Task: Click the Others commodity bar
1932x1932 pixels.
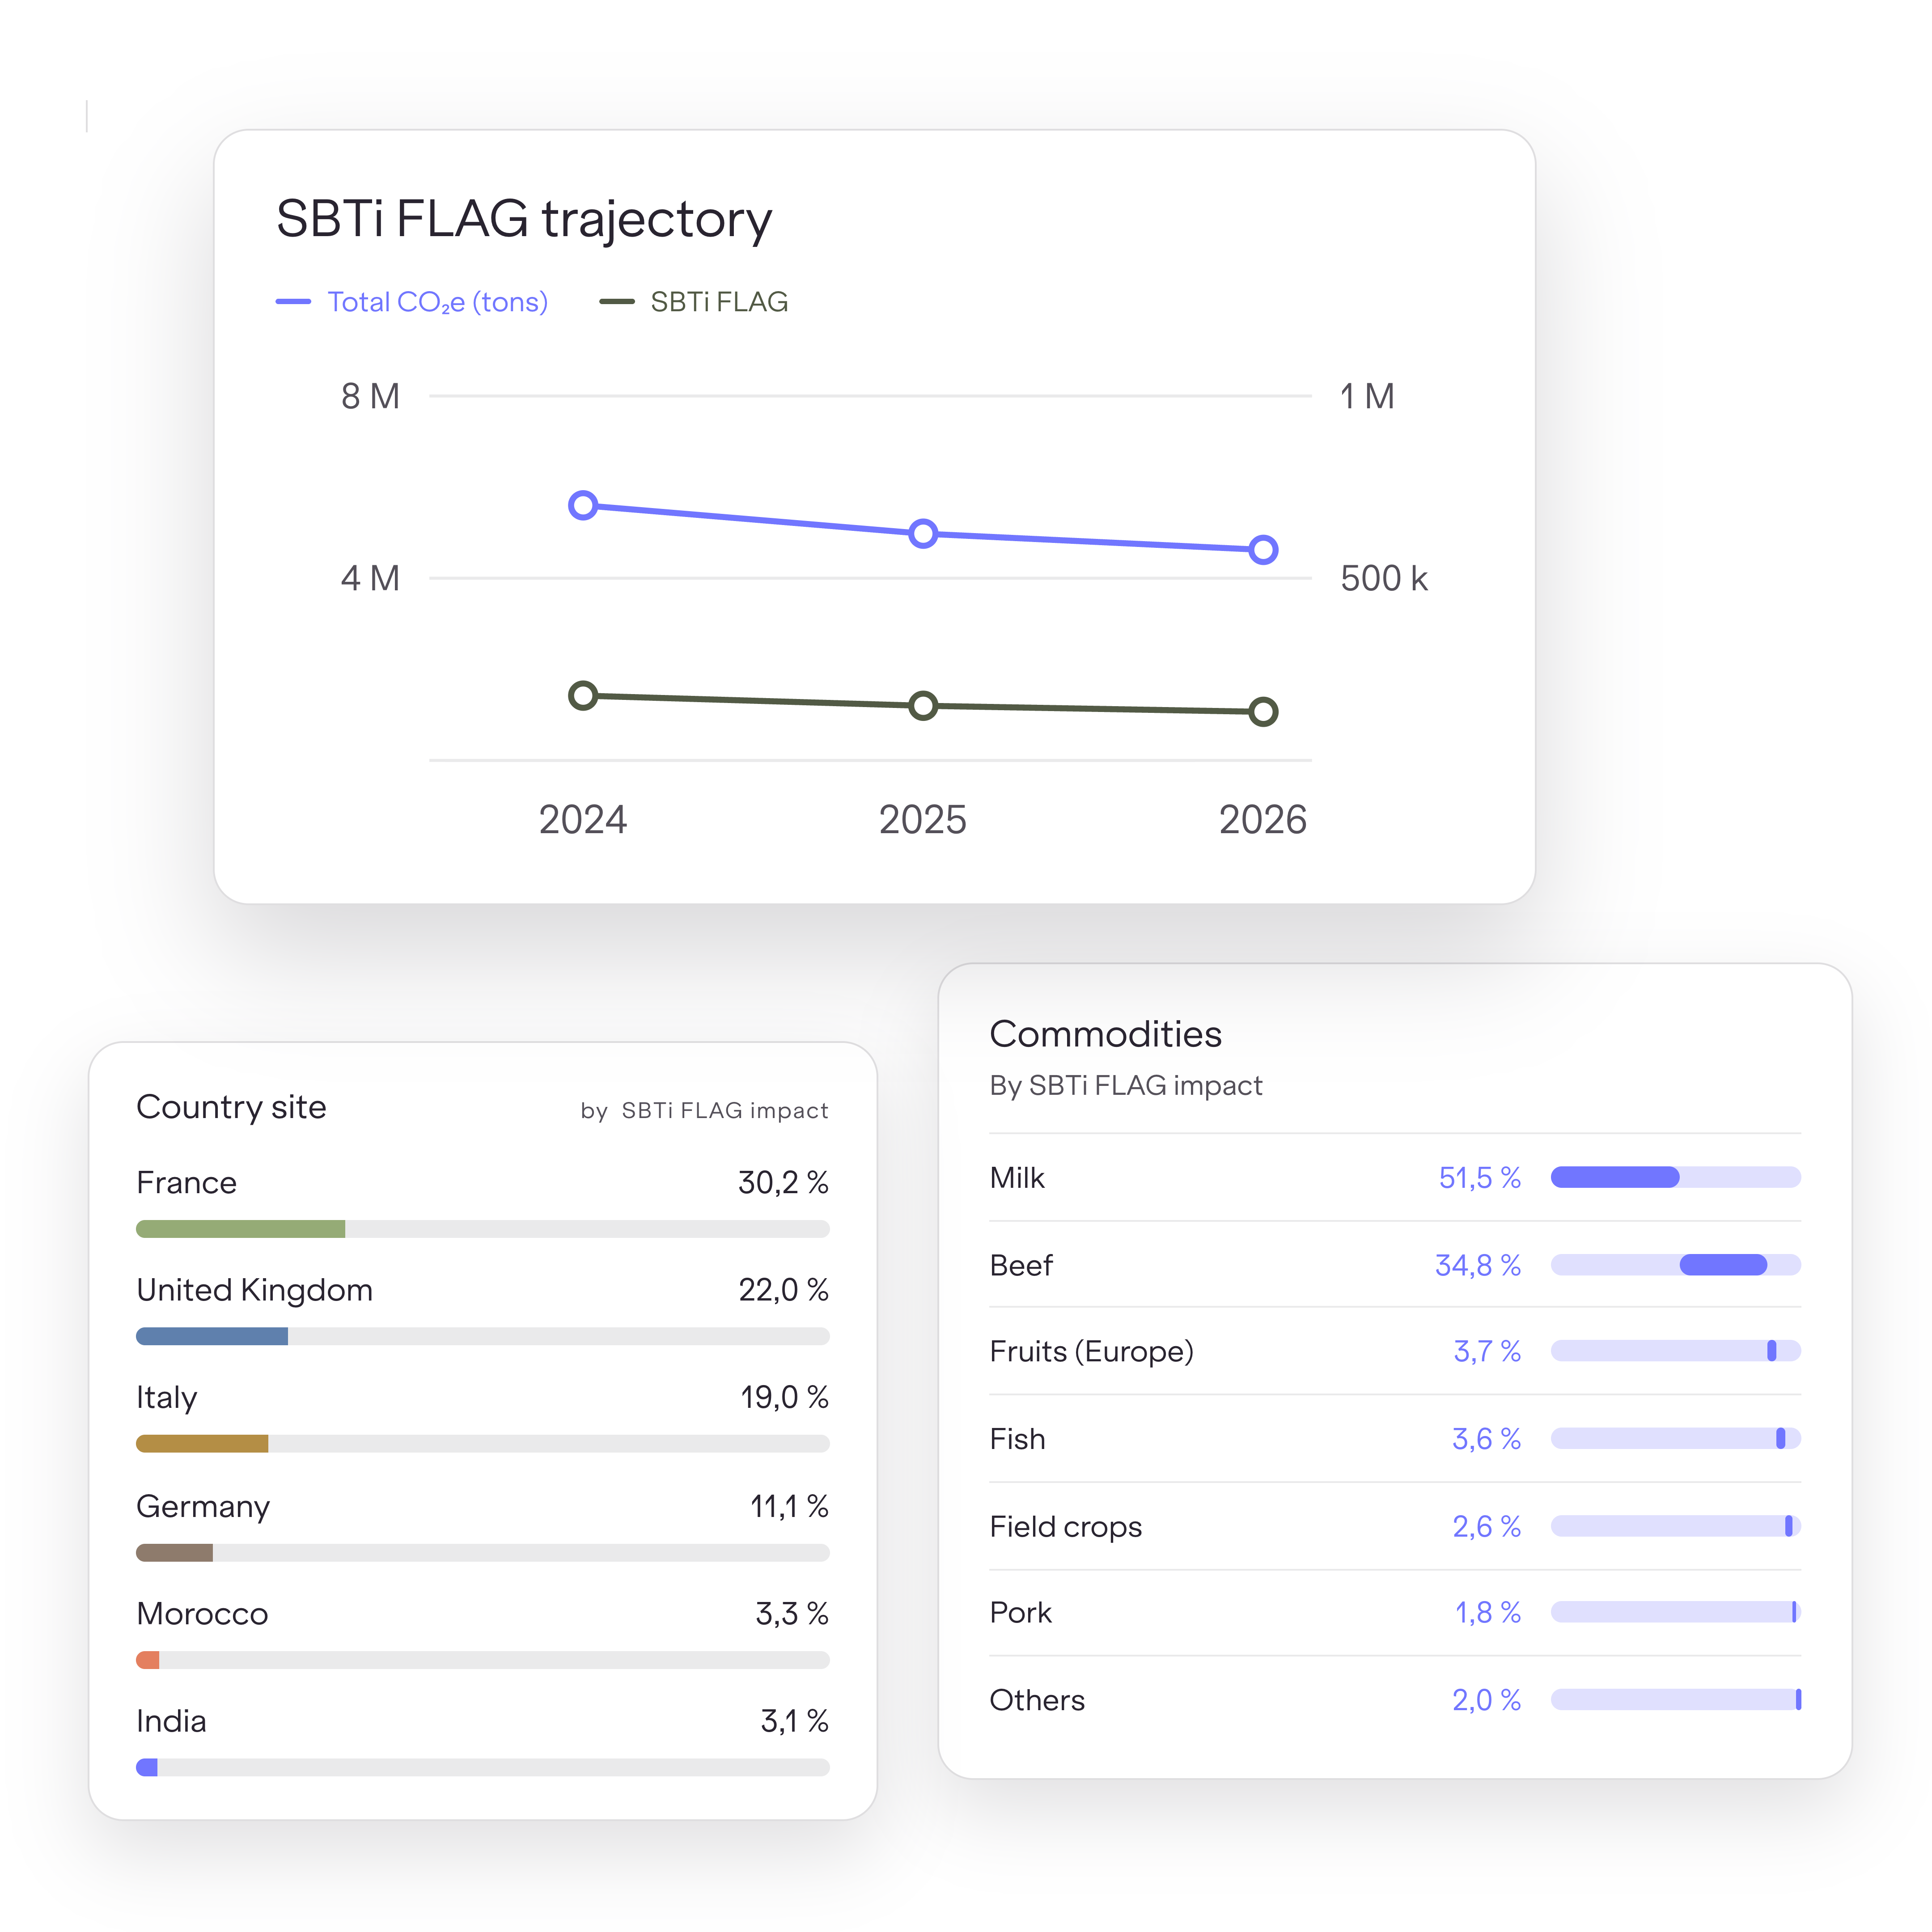Action: pos(1676,1700)
